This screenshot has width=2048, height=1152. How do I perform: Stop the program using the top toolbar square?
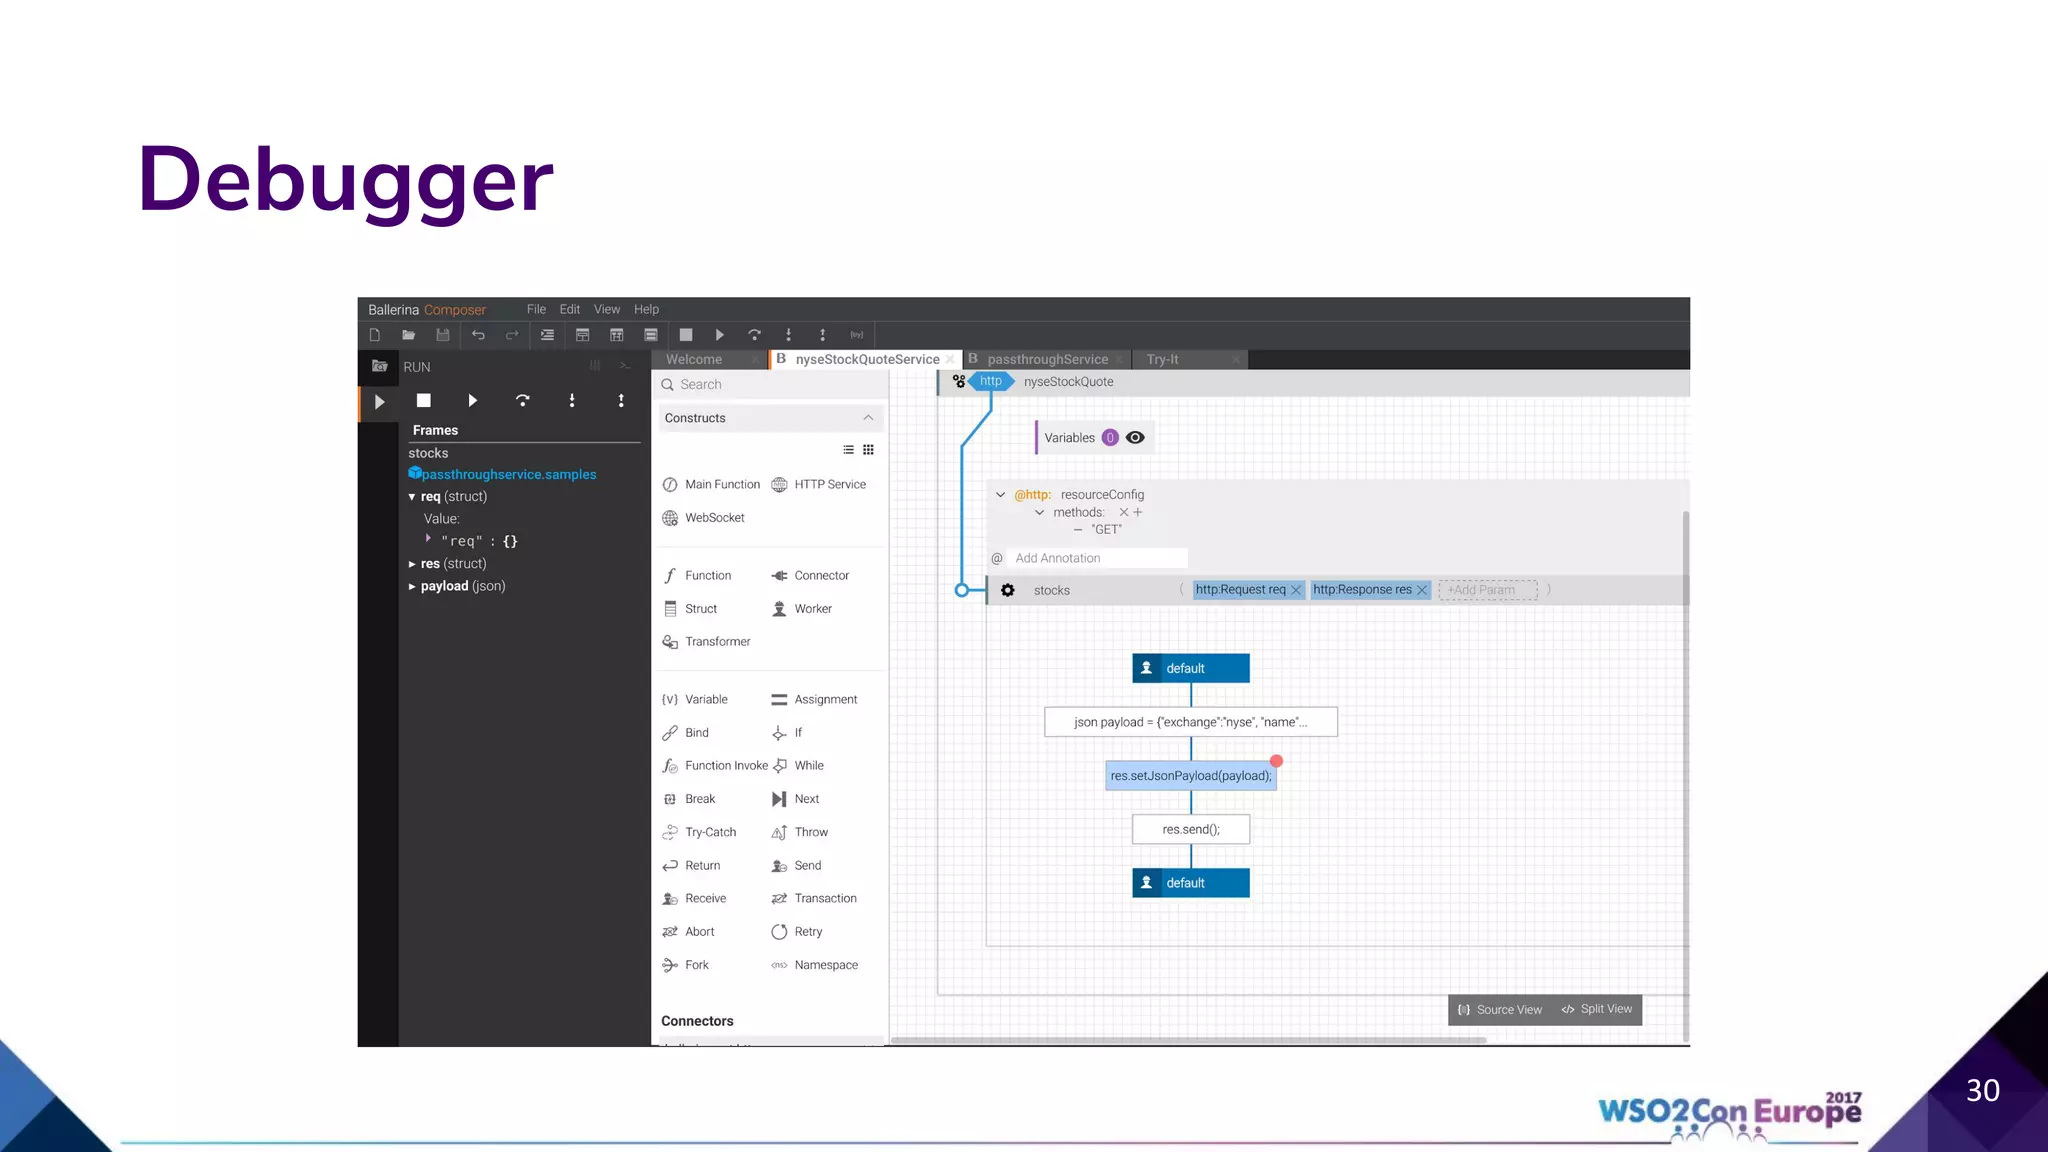[686, 335]
